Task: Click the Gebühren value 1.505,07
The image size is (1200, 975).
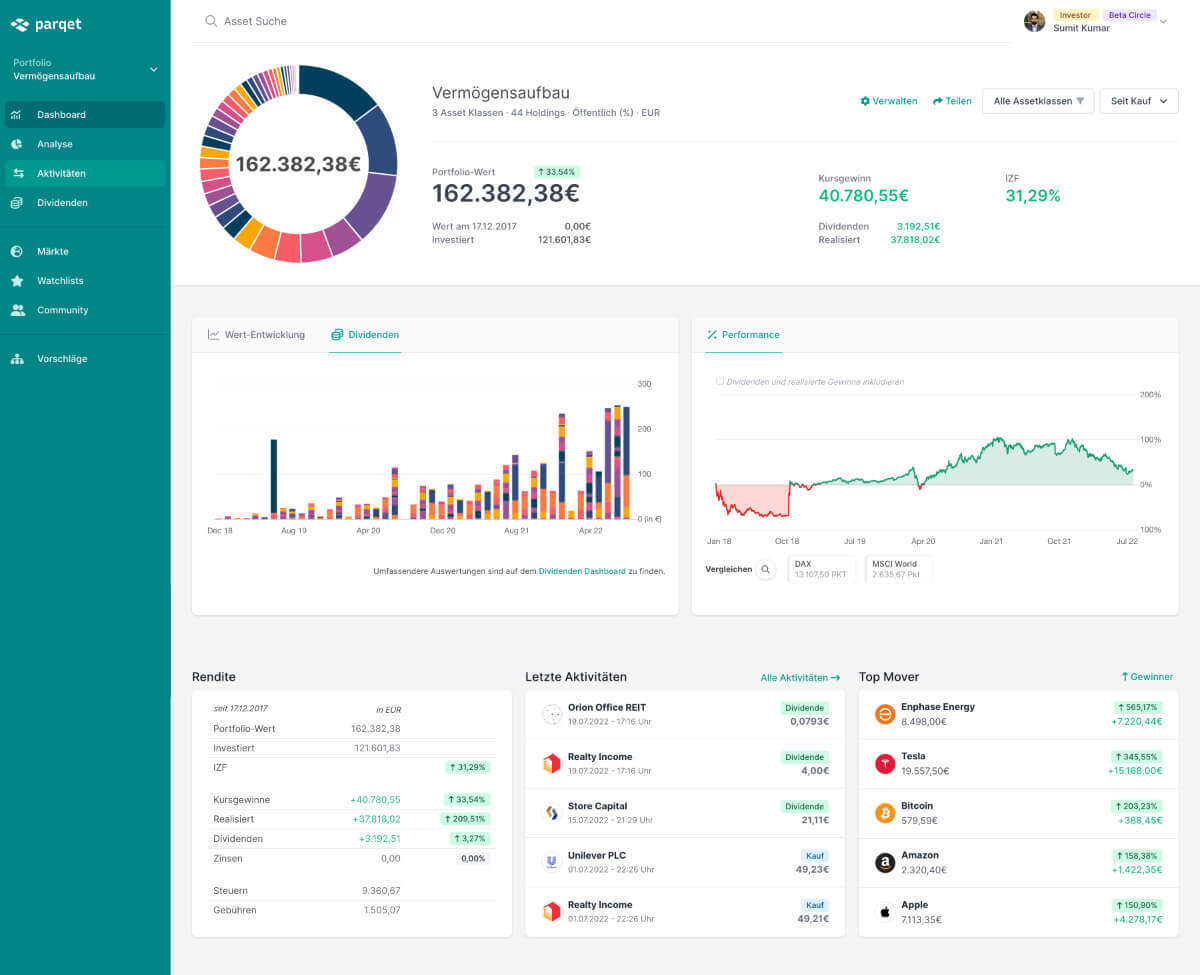Action: coord(382,911)
